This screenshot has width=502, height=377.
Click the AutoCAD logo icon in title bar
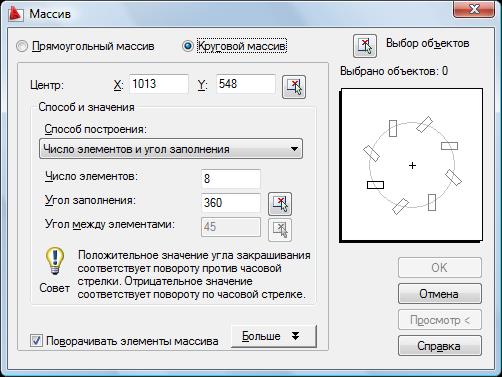(16, 14)
